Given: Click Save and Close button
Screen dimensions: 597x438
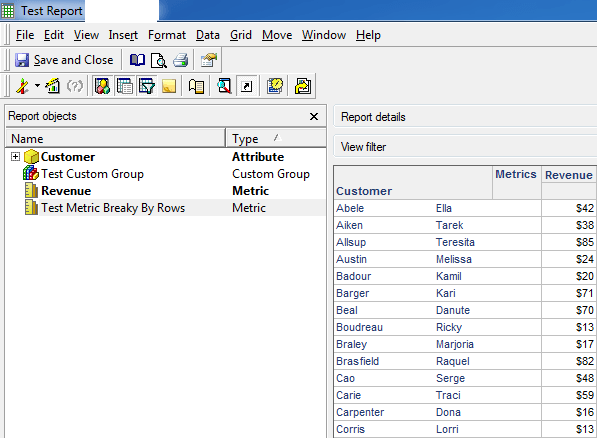Looking at the screenshot, I should [x=64, y=60].
